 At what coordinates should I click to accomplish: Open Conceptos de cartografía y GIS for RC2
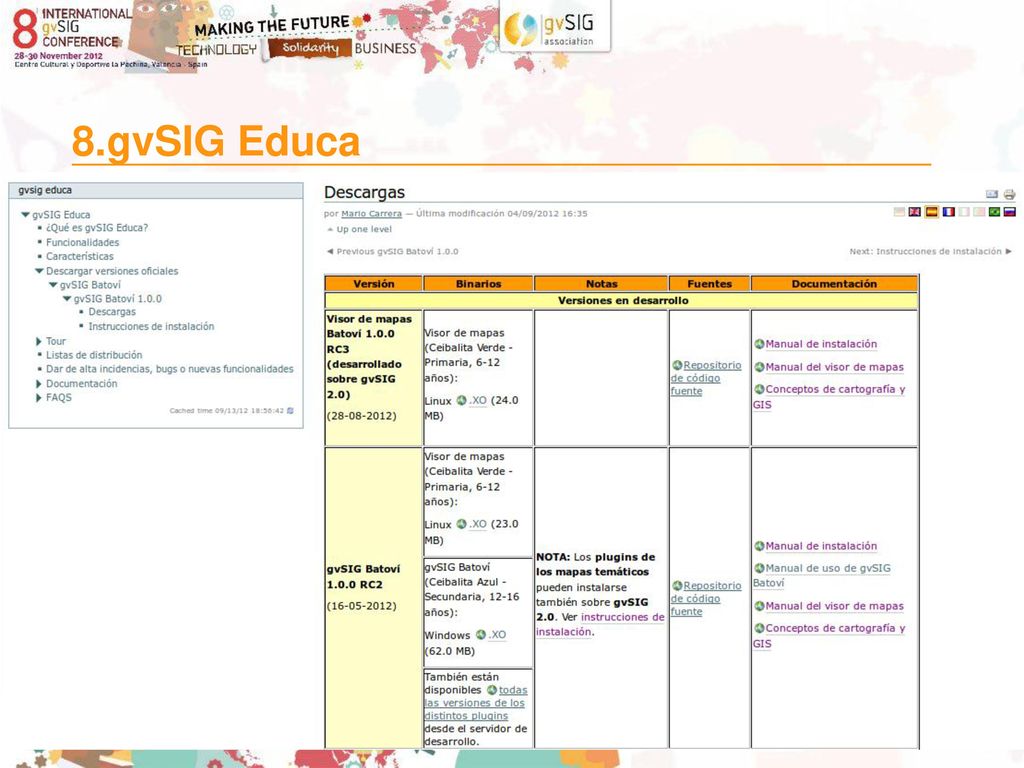829,635
